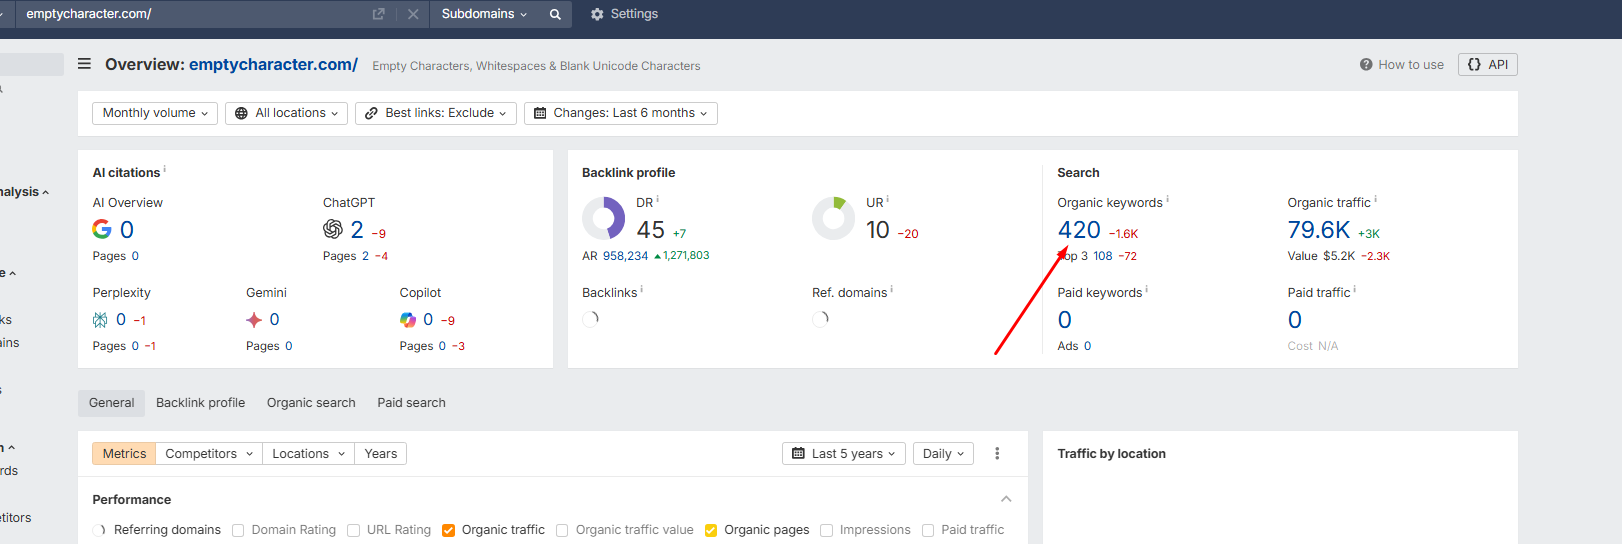1622x544 pixels.
Task: Open the Competitors dropdown
Action: point(208,453)
